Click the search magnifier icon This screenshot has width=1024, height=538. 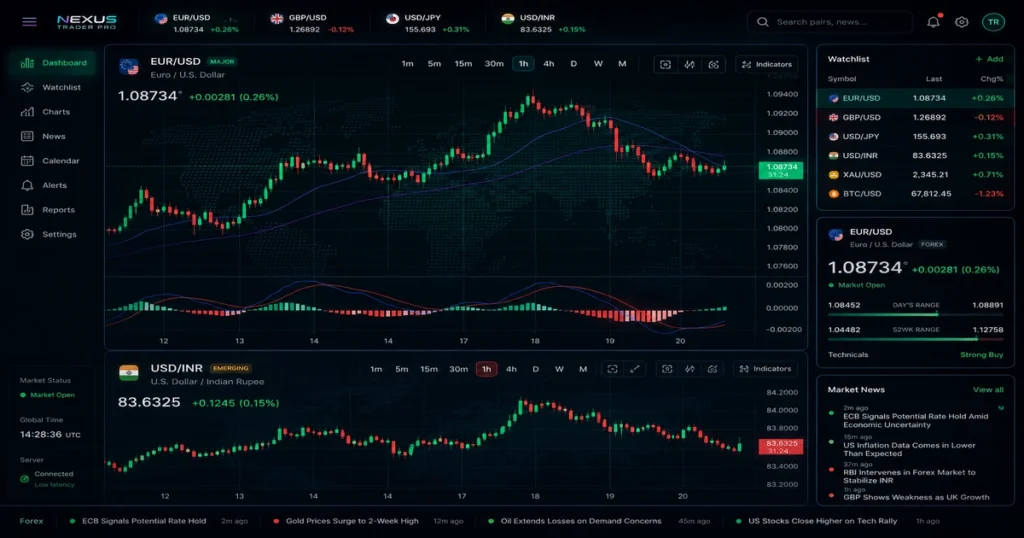coord(762,22)
